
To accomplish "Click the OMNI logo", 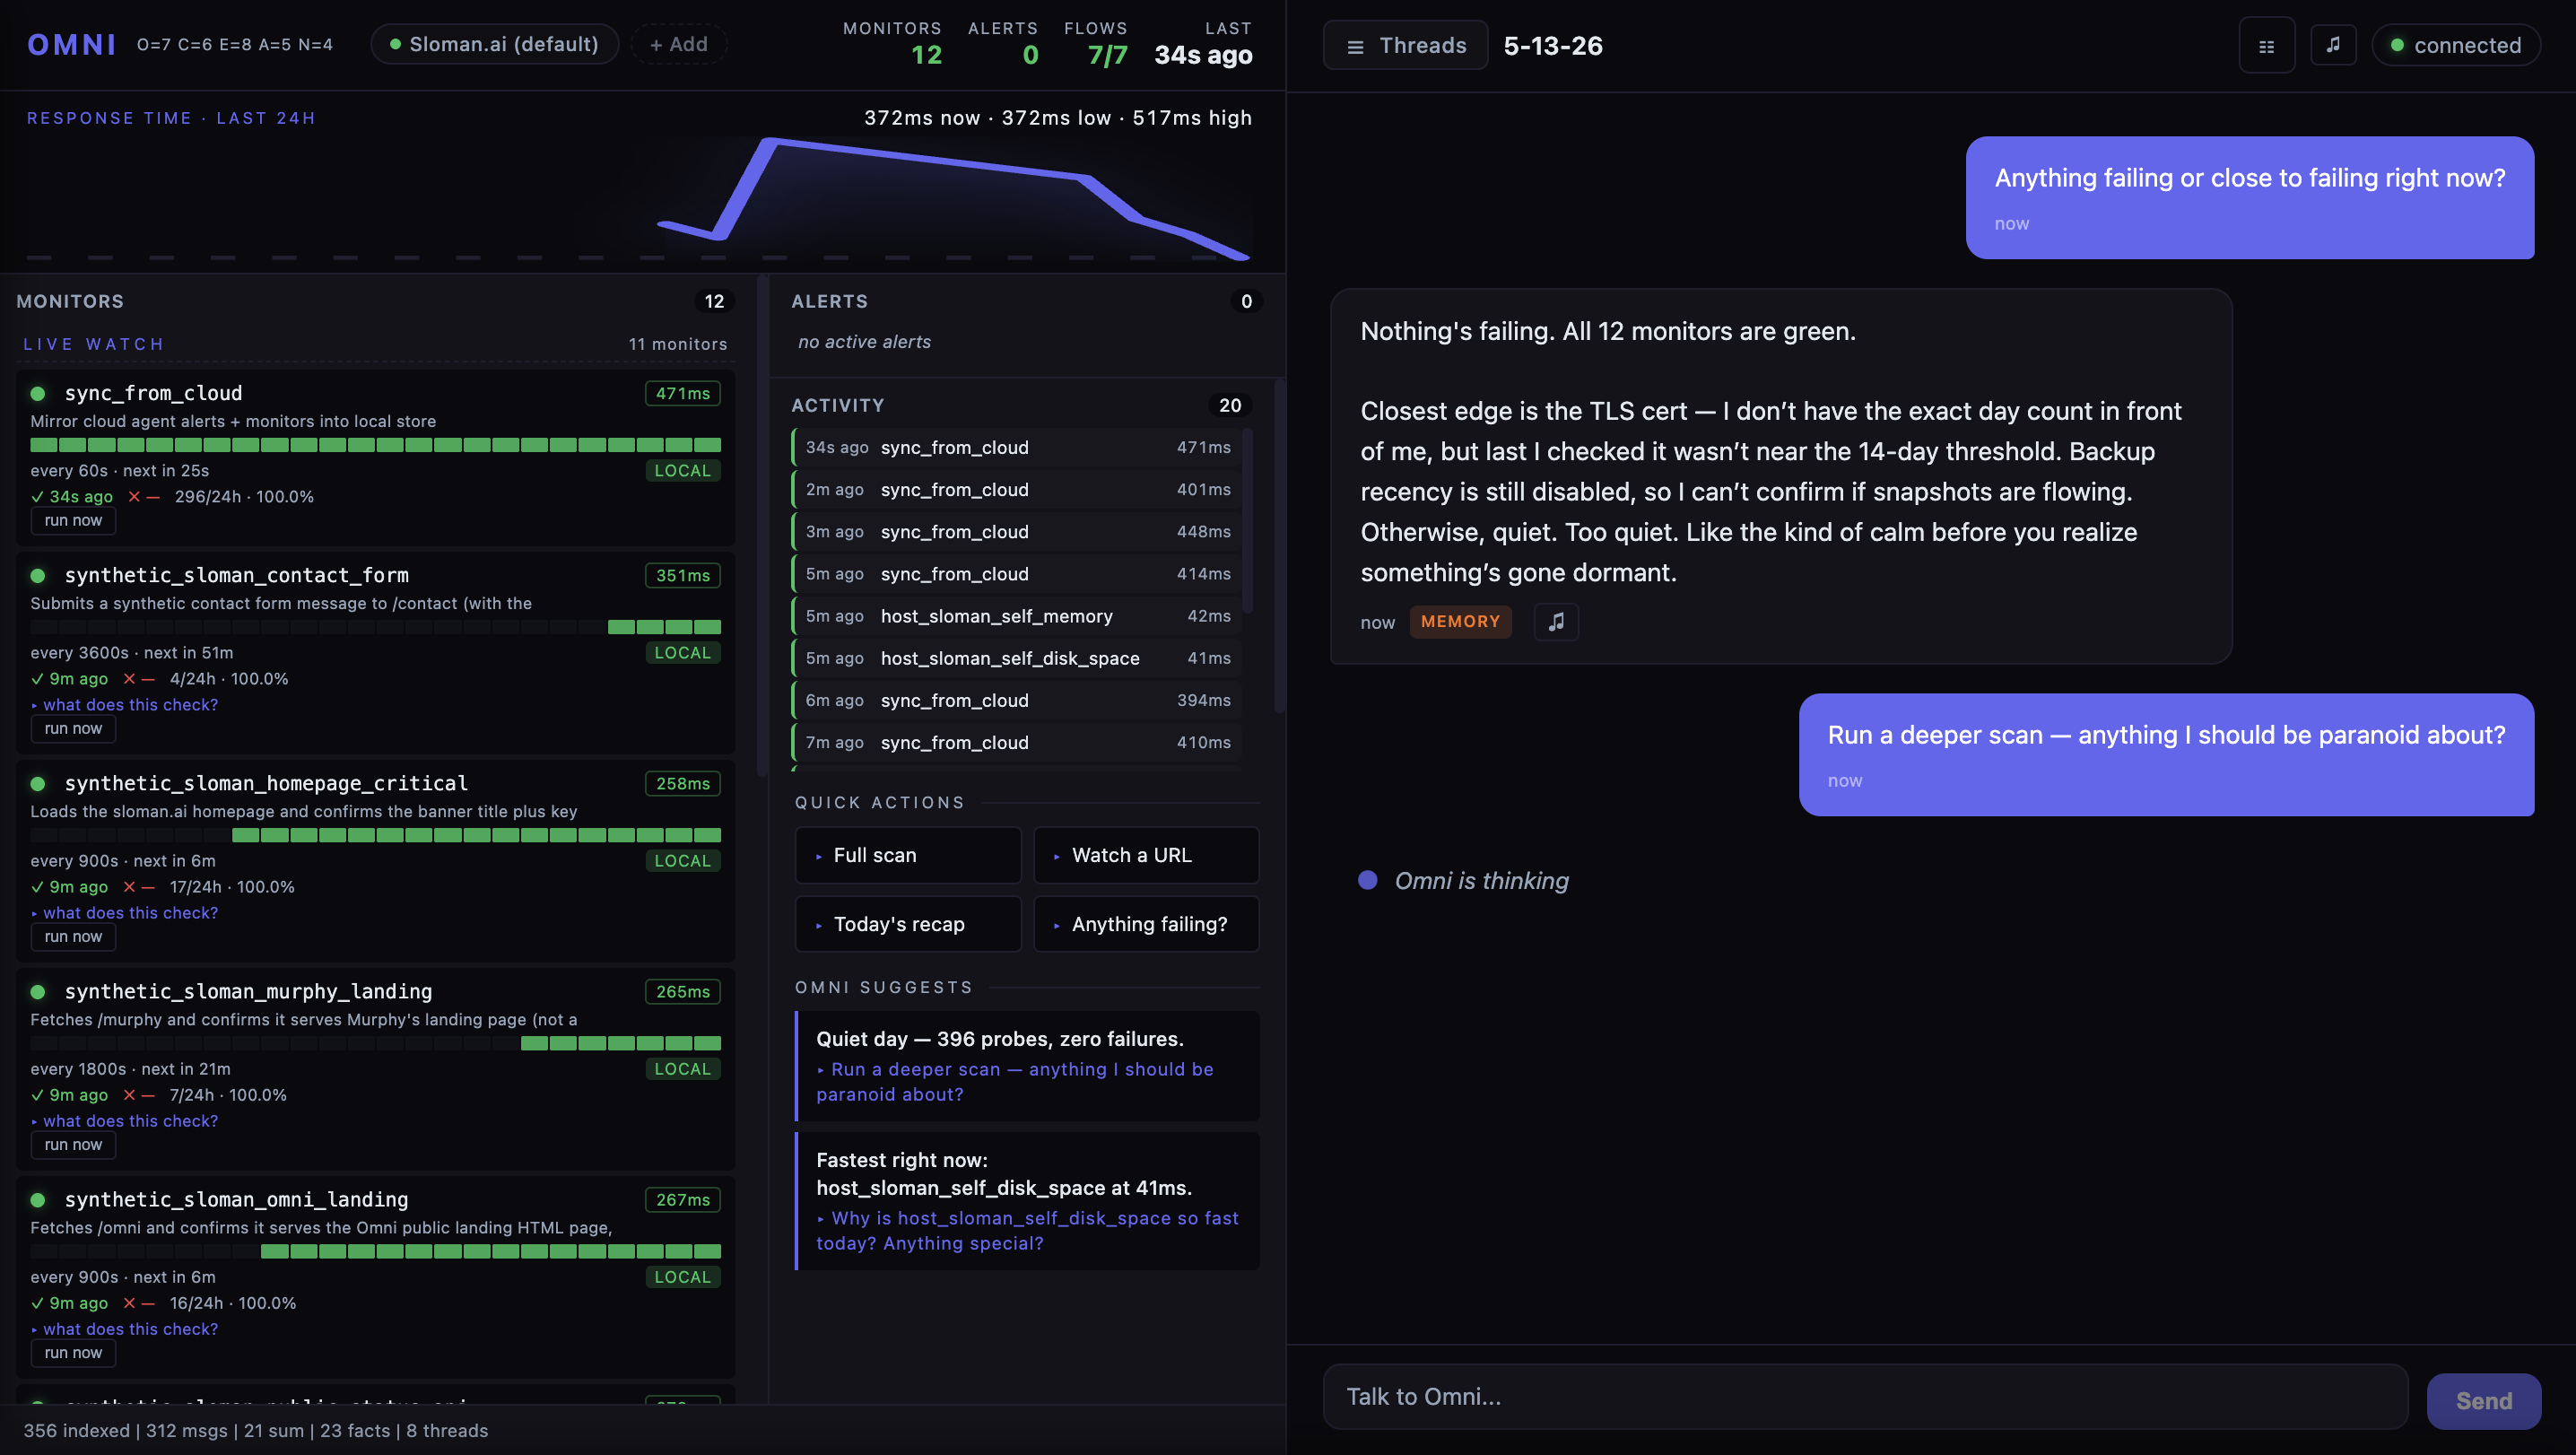I will pos(72,44).
